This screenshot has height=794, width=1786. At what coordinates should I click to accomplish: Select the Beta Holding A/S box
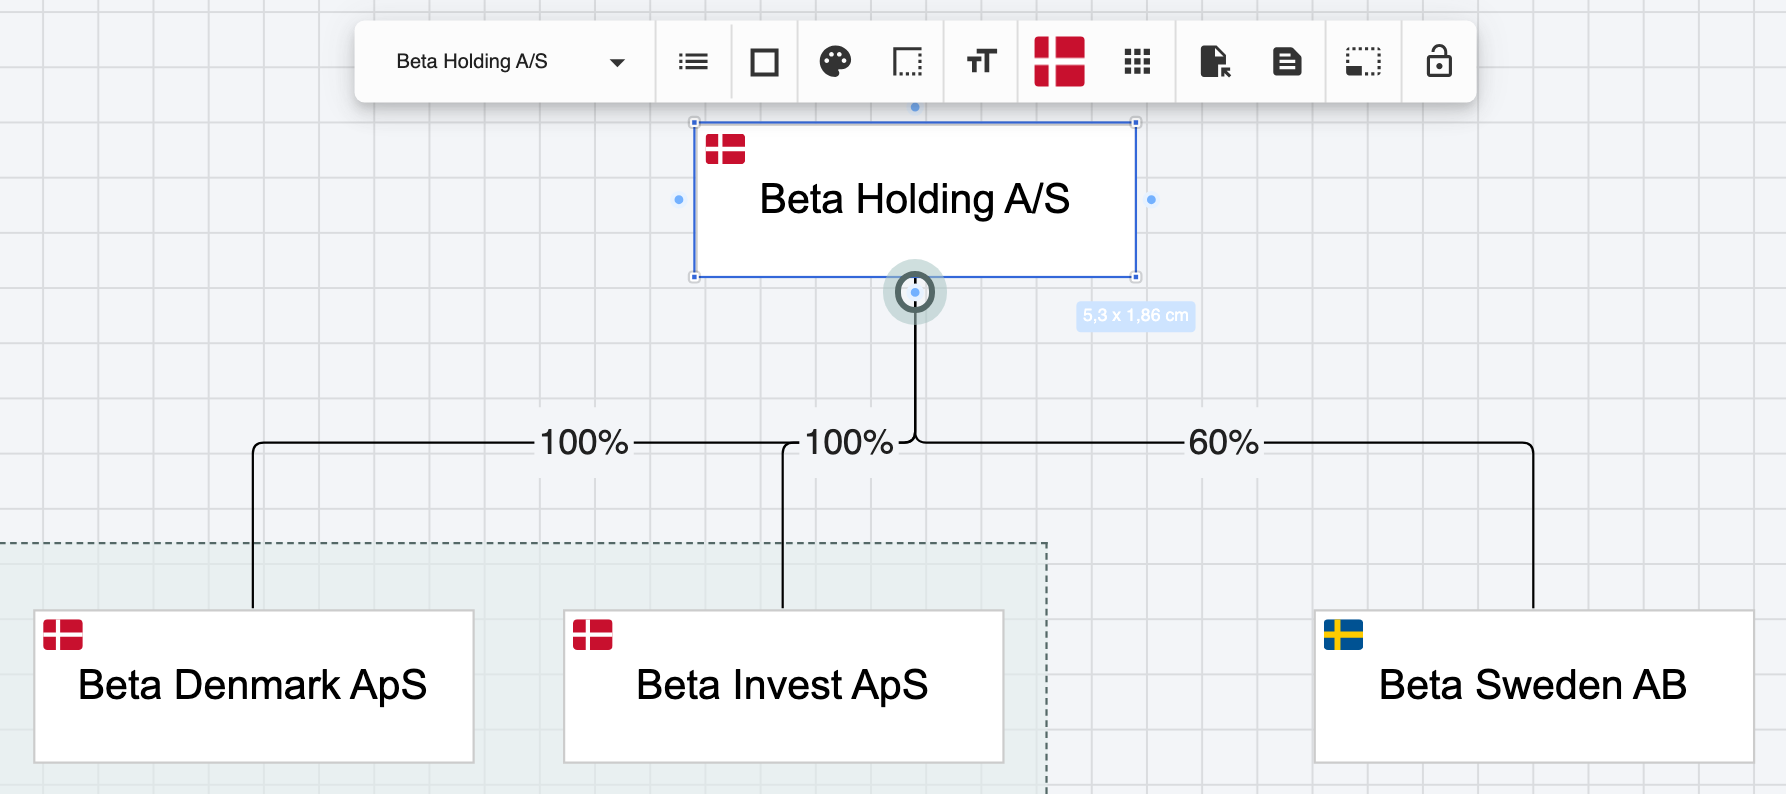915,200
